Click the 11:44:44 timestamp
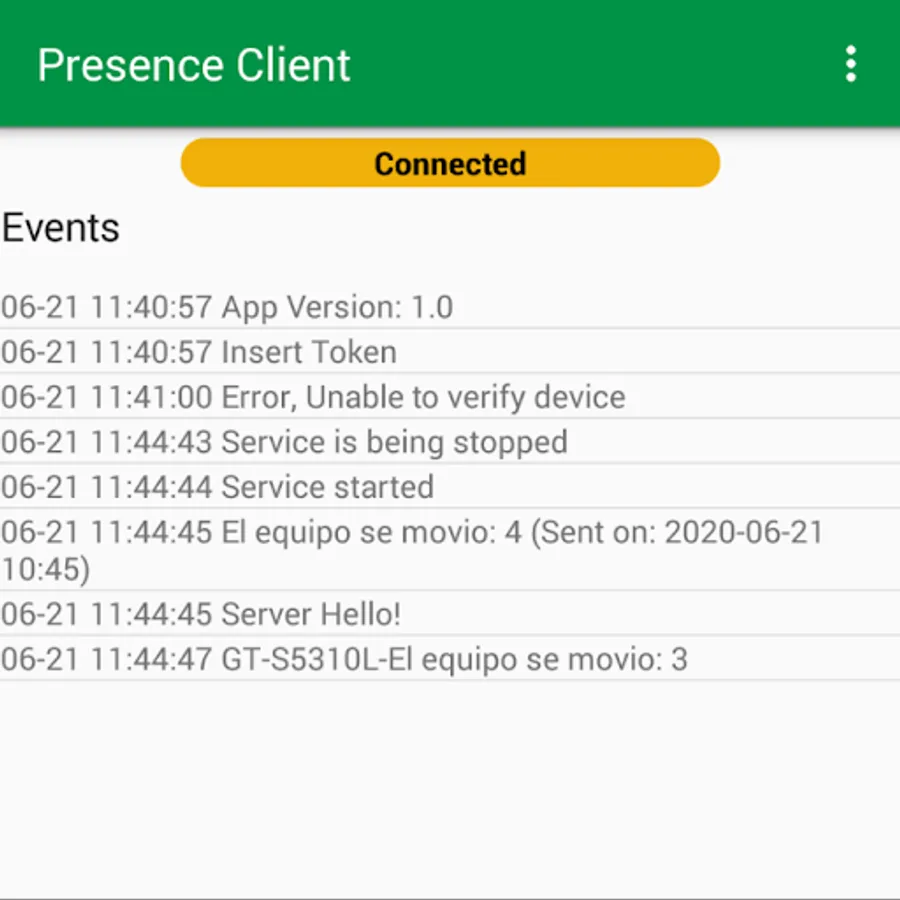The height and width of the screenshot is (900, 900). [x=151, y=487]
